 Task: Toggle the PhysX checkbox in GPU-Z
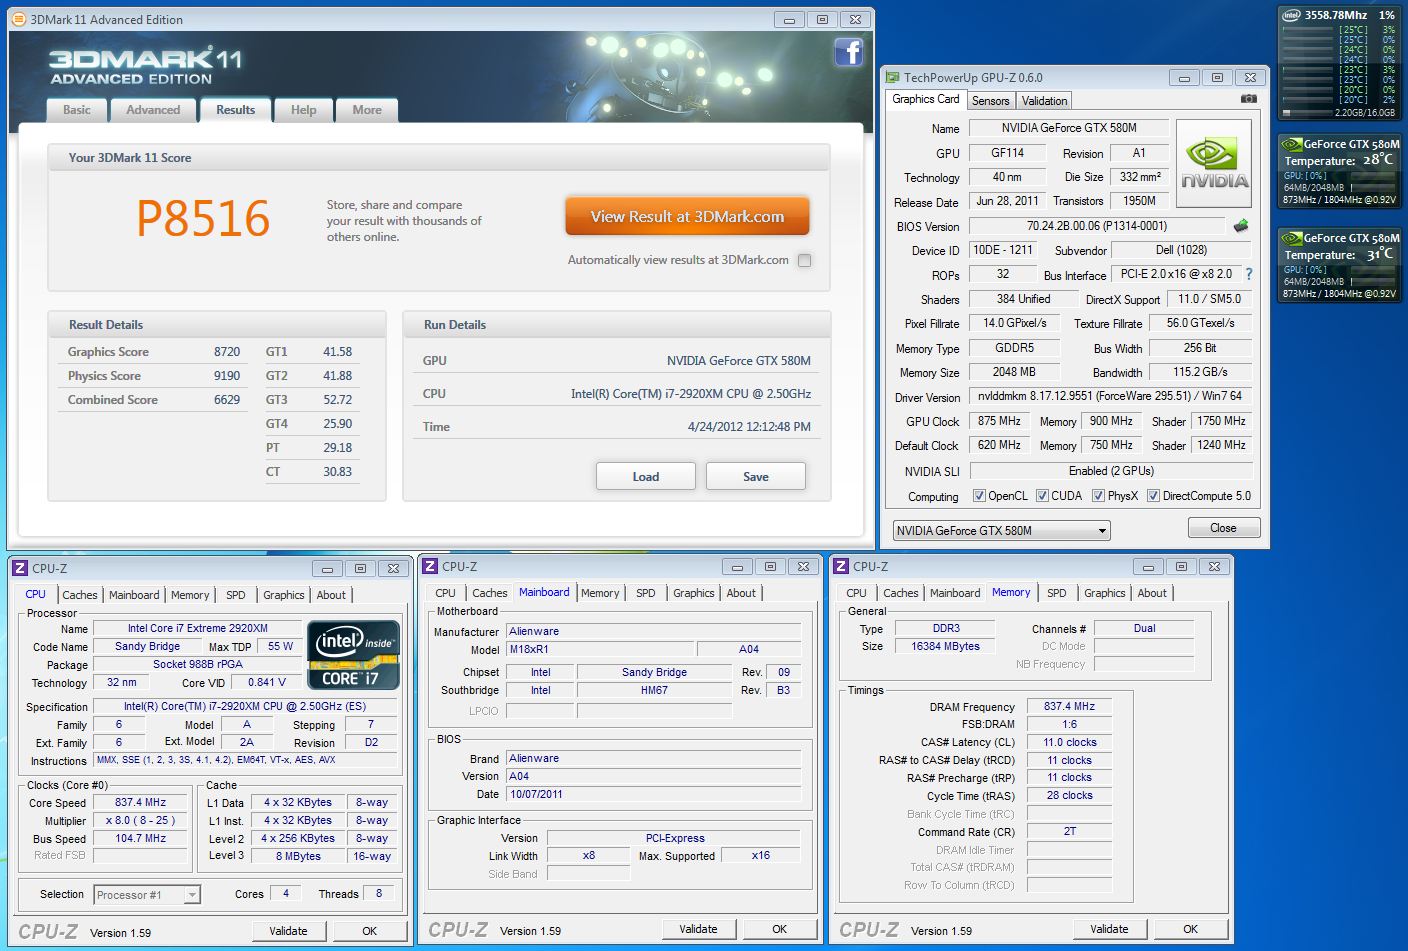click(x=1098, y=496)
